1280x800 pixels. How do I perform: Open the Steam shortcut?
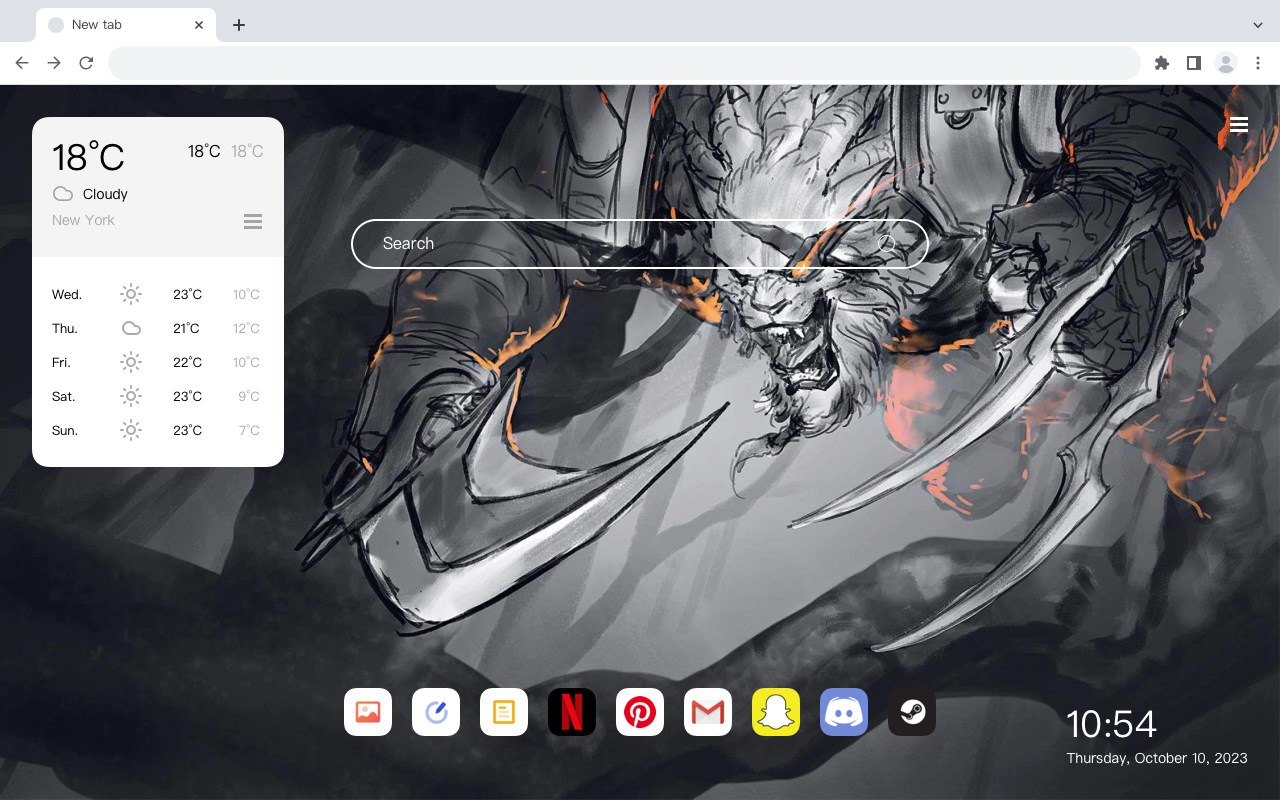pyautogui.click(x=912, y=712)
